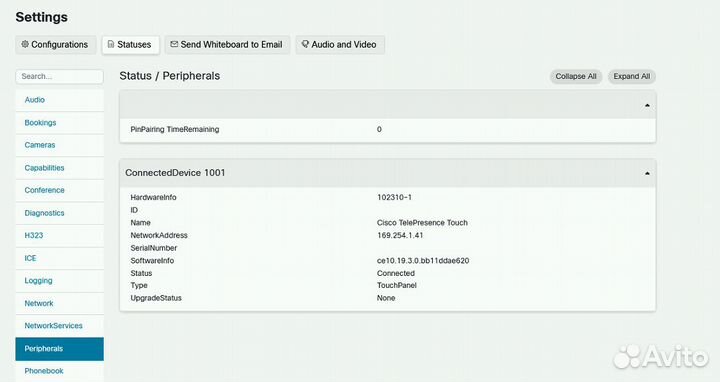The width and height of the screenshot is (720, 382).
Task: Click the PinPairing TimeRemaining label
Action: pyautogui.click(x=175, y=129)
